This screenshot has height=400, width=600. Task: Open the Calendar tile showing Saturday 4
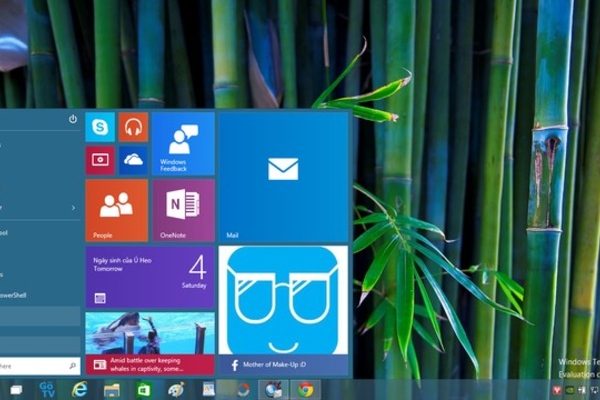coord(150,277)
